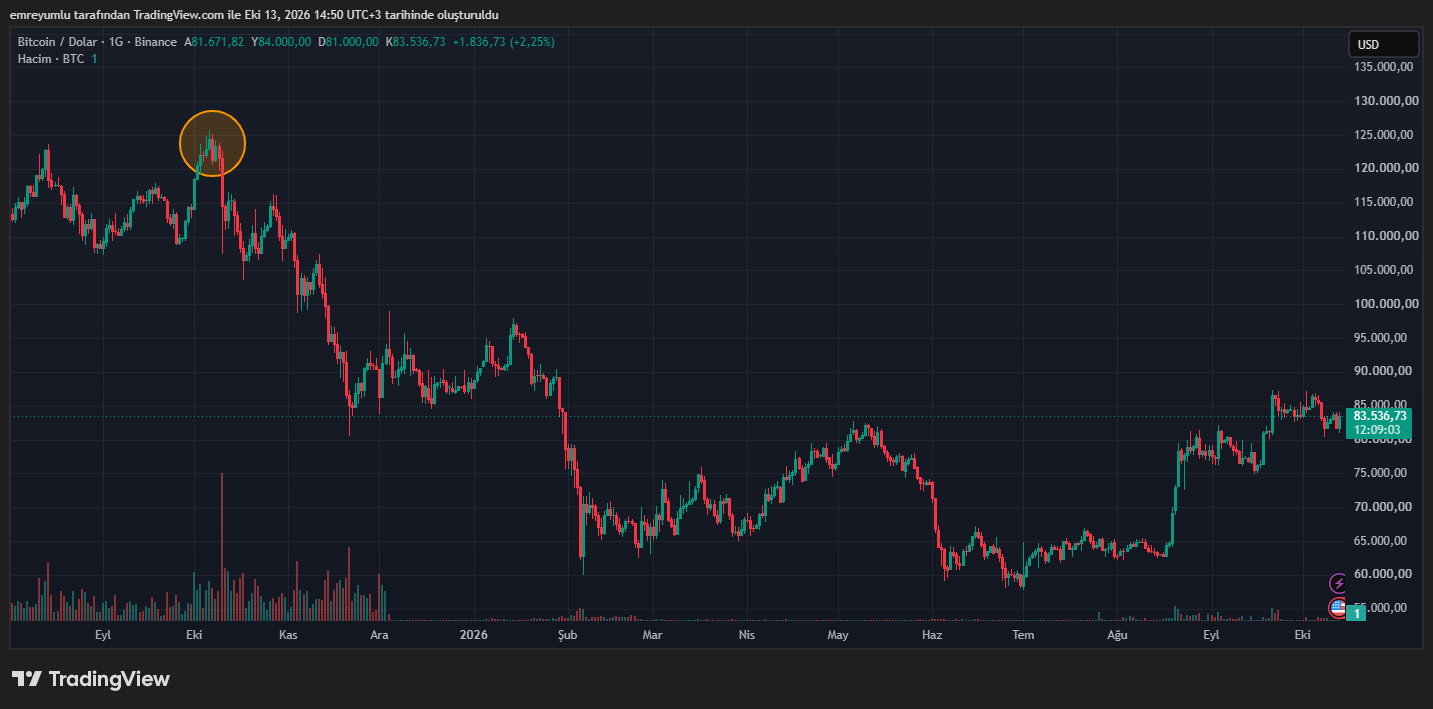The image size is (1433, 709).
Task: Click the high value Y84.000,00
Action: click(281, 42)
